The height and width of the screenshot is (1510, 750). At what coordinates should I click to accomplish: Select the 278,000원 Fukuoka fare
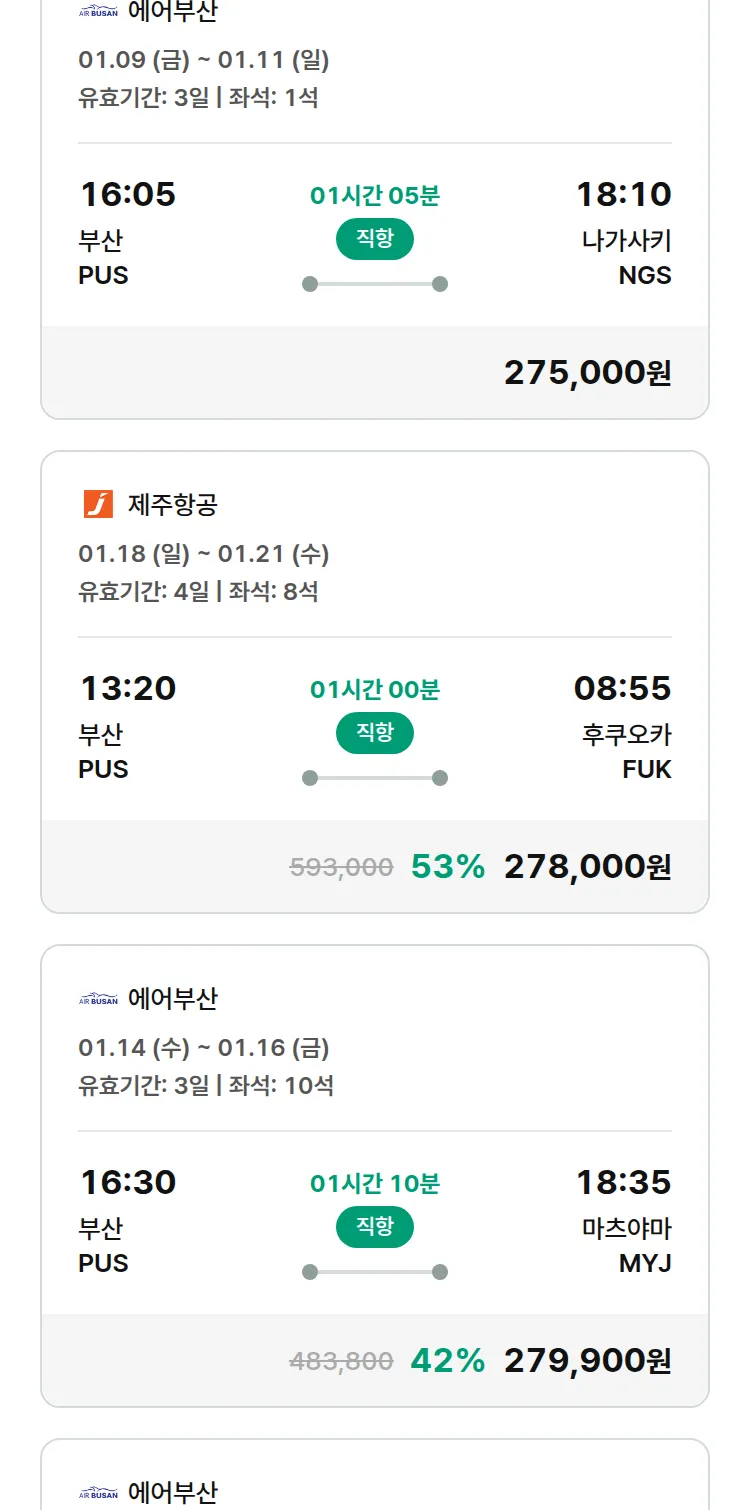point(587,866)
